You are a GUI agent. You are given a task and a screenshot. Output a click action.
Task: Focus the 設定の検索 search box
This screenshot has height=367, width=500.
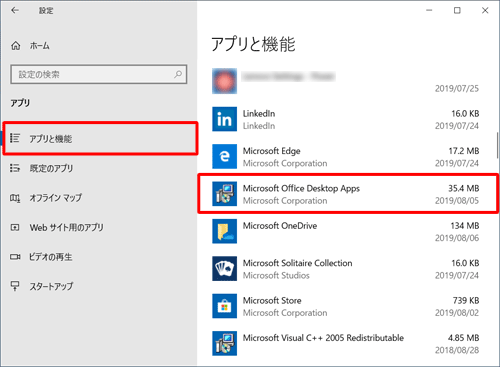click(x=99, y=74)
